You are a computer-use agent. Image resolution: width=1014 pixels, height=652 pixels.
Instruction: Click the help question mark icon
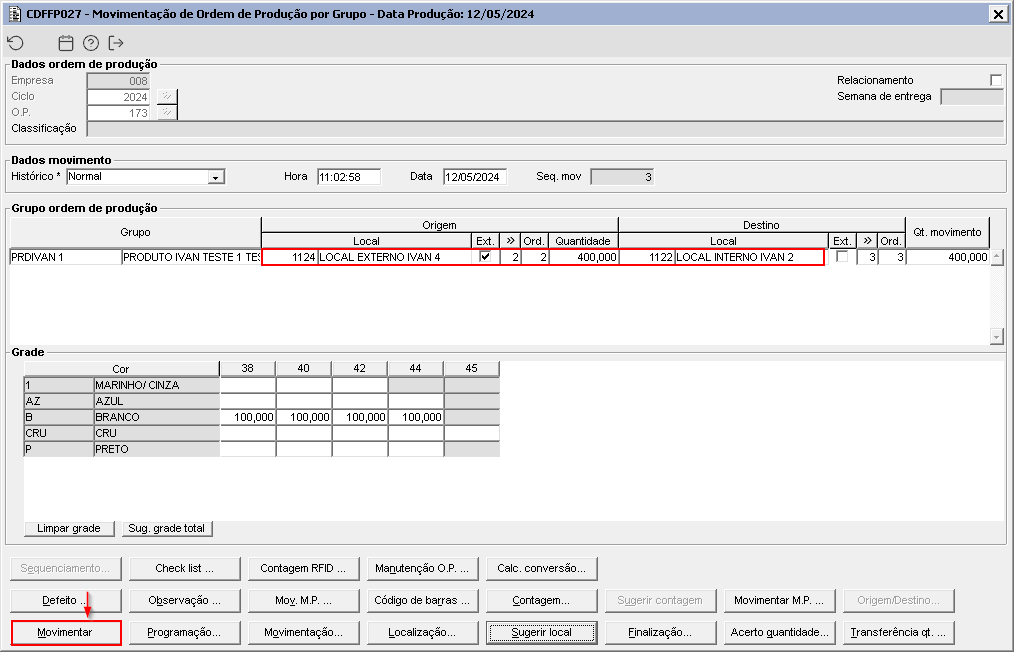(91, 43)
